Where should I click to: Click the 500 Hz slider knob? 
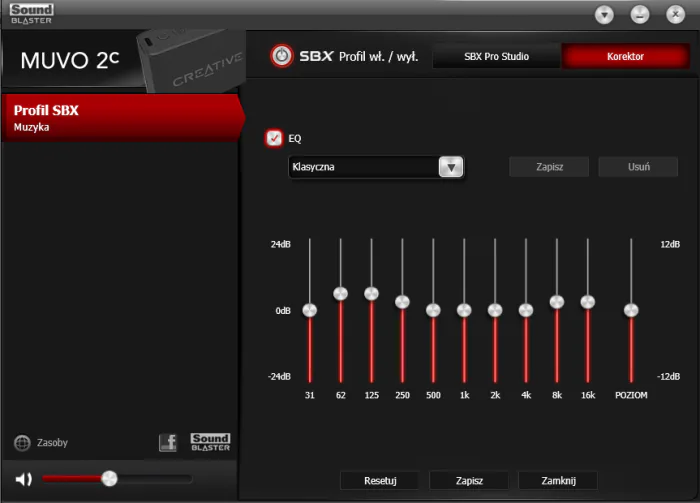(x=433, y=310)
